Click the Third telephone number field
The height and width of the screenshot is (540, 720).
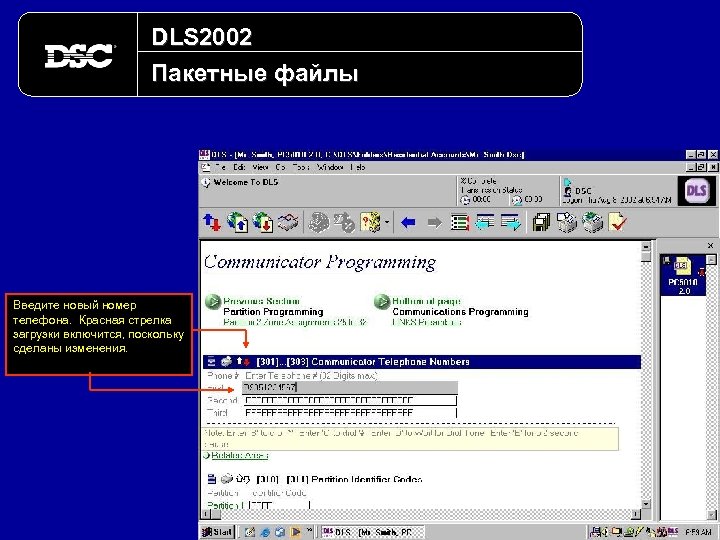point(350,413)
